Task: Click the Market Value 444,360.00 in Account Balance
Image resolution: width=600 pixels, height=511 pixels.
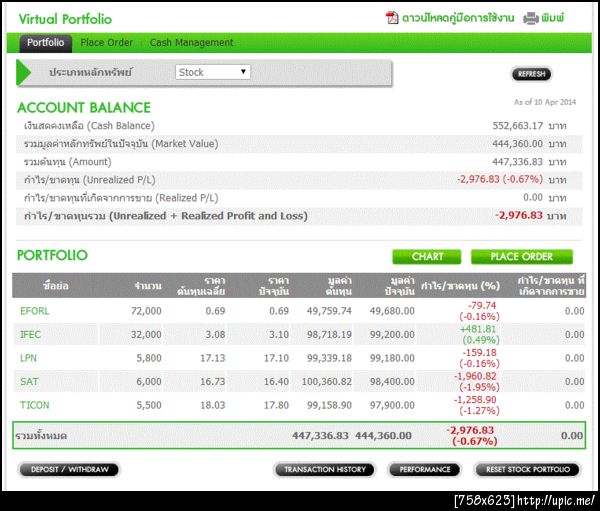Action: [517, 144]
